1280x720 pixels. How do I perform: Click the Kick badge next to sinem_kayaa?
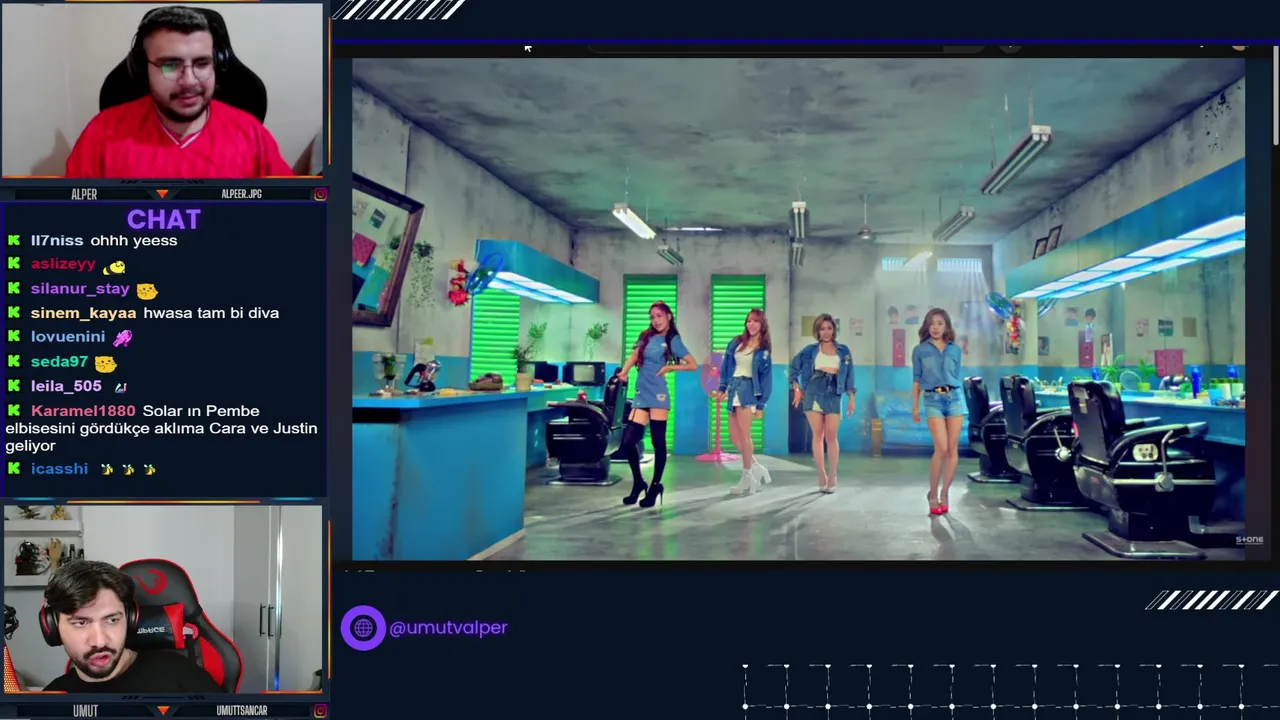(x=14, y=313)
